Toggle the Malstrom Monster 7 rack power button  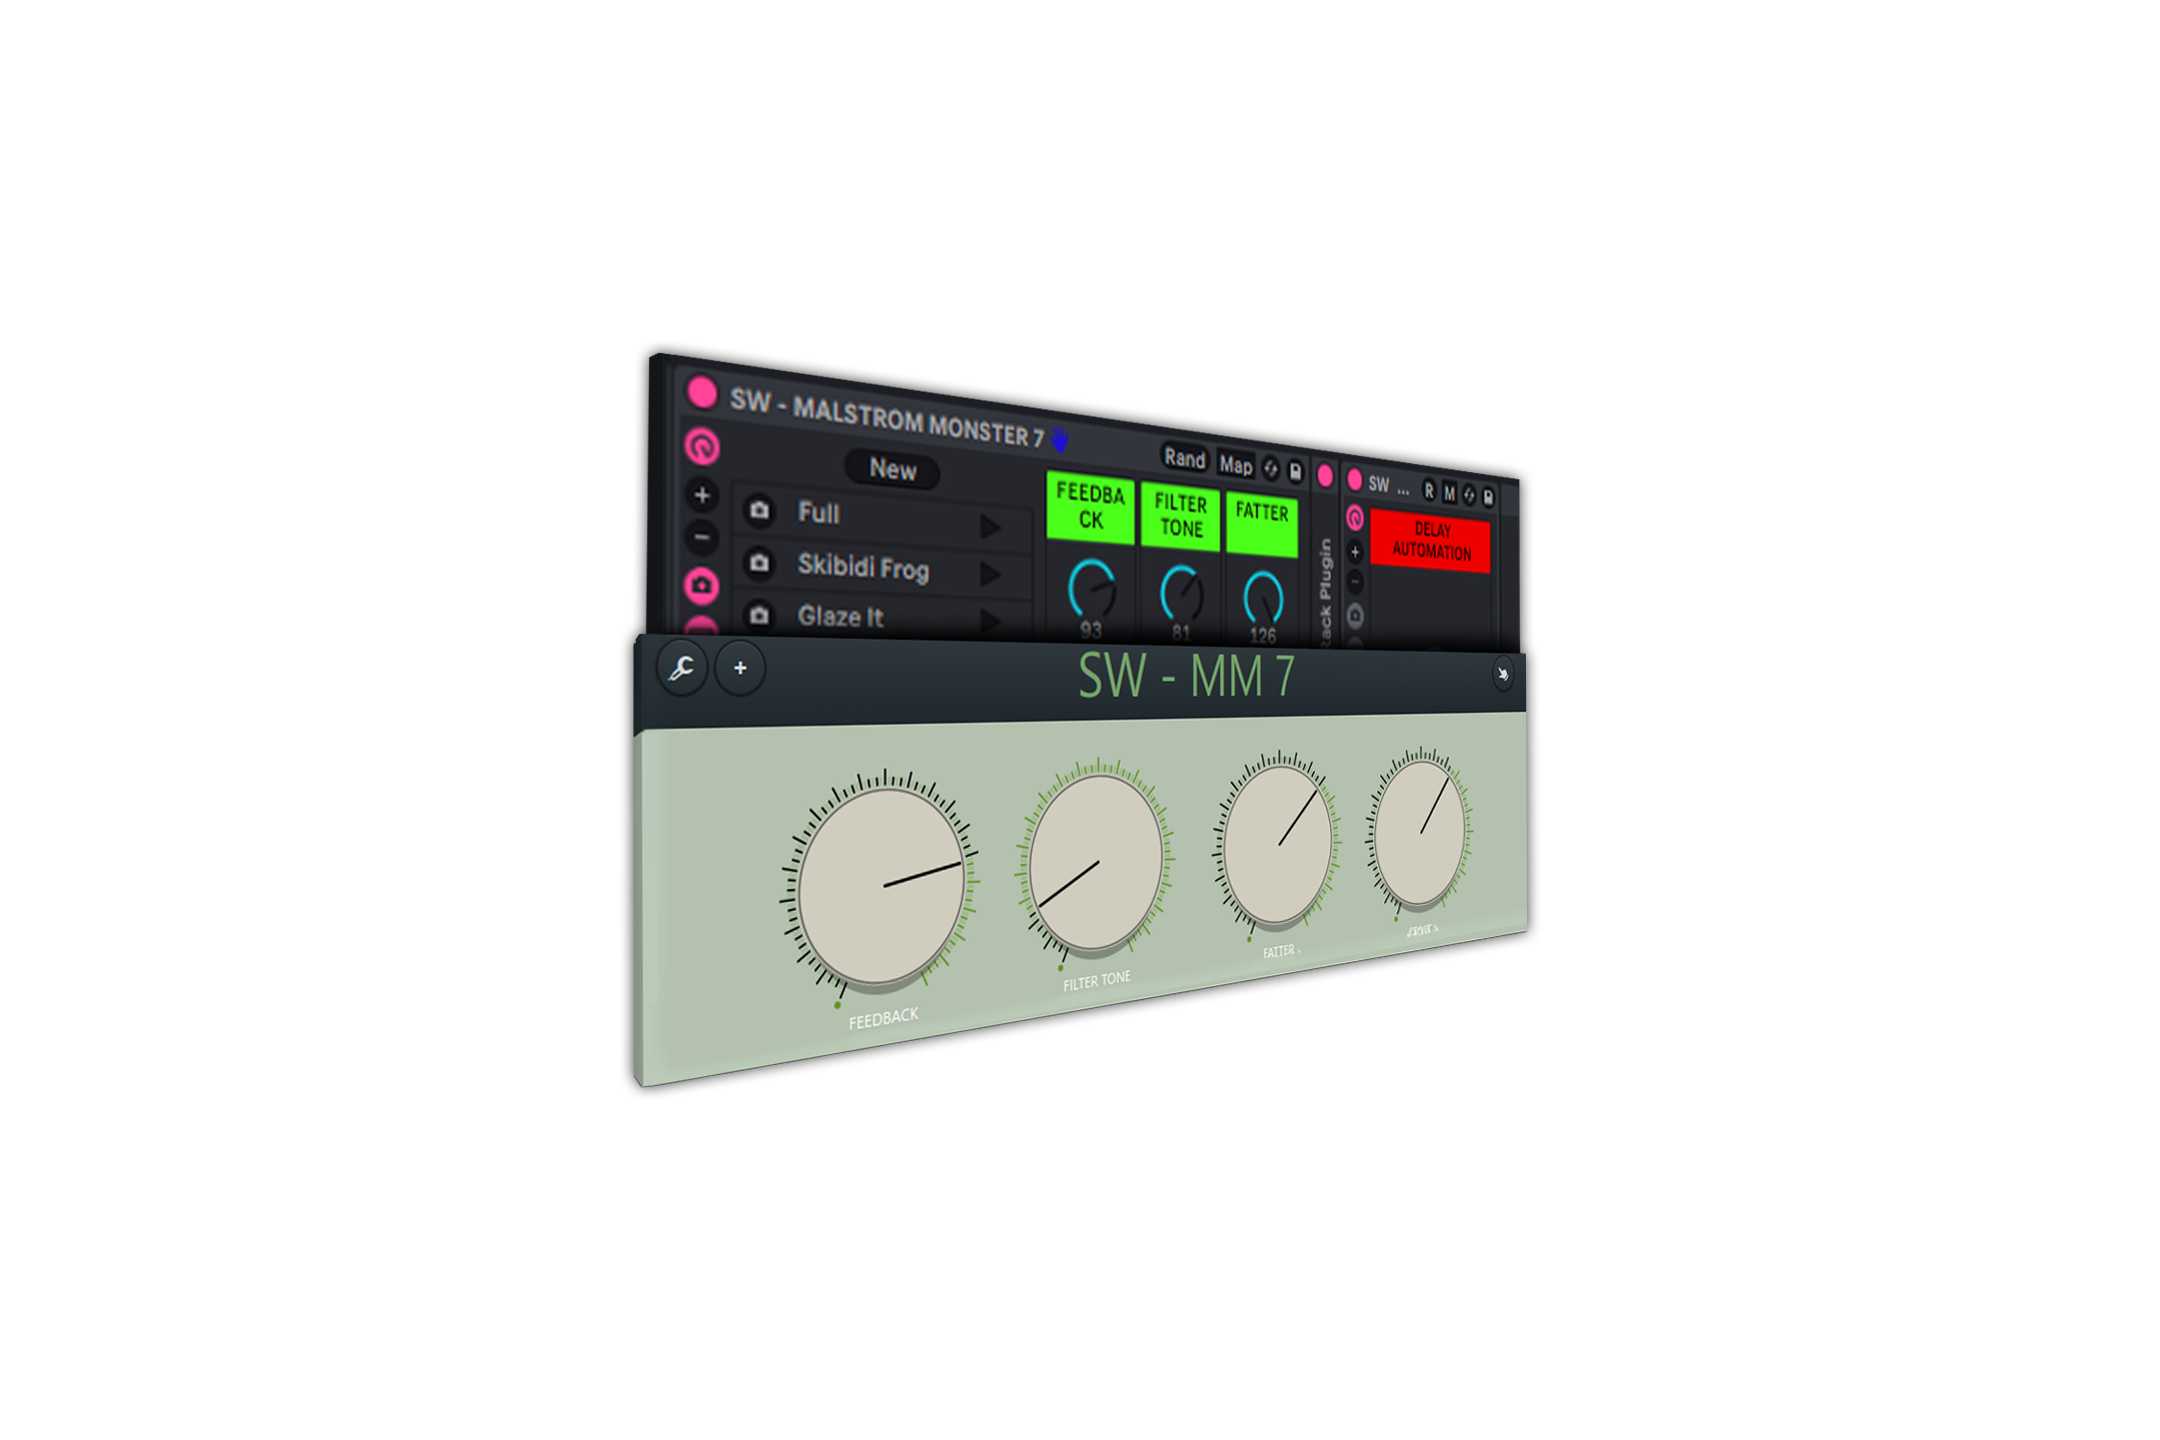click(702, 393)
